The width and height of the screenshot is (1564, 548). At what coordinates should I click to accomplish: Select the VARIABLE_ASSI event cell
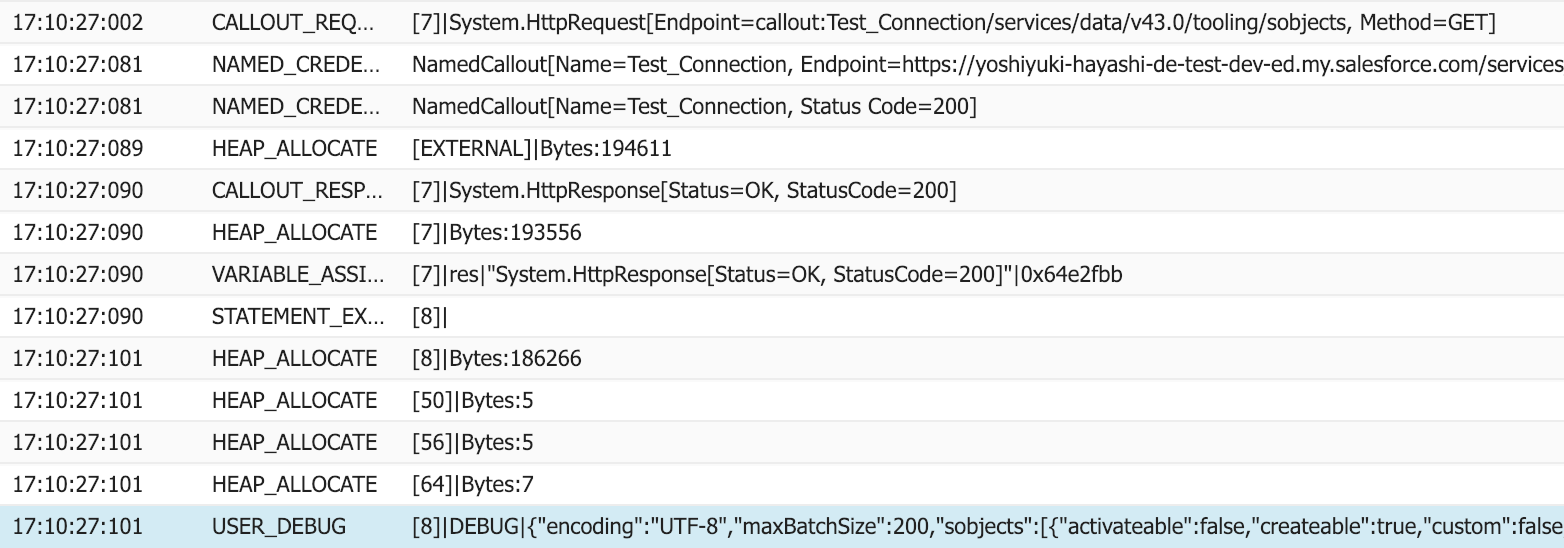point(295,275)
